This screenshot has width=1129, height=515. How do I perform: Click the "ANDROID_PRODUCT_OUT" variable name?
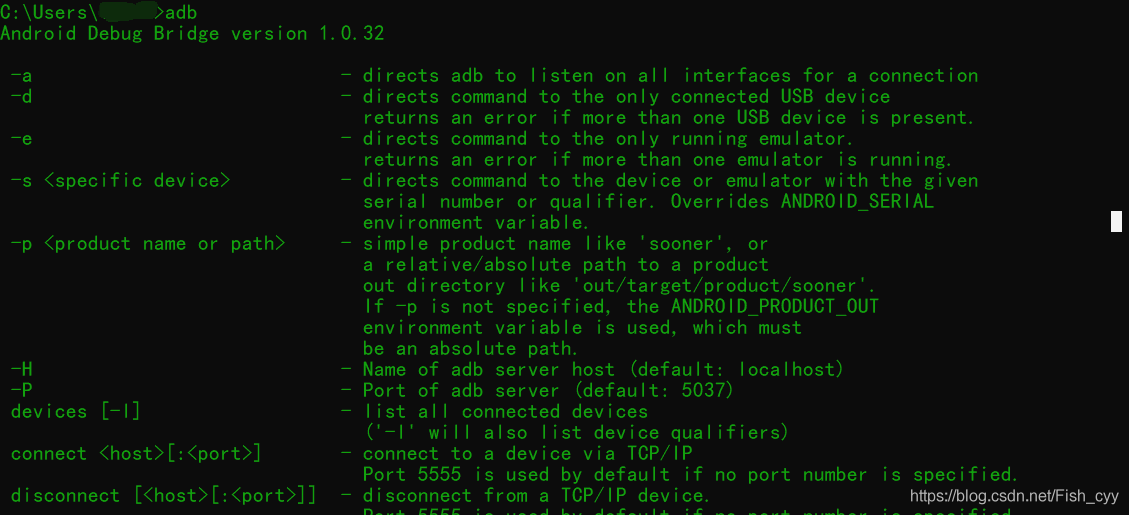774,306
